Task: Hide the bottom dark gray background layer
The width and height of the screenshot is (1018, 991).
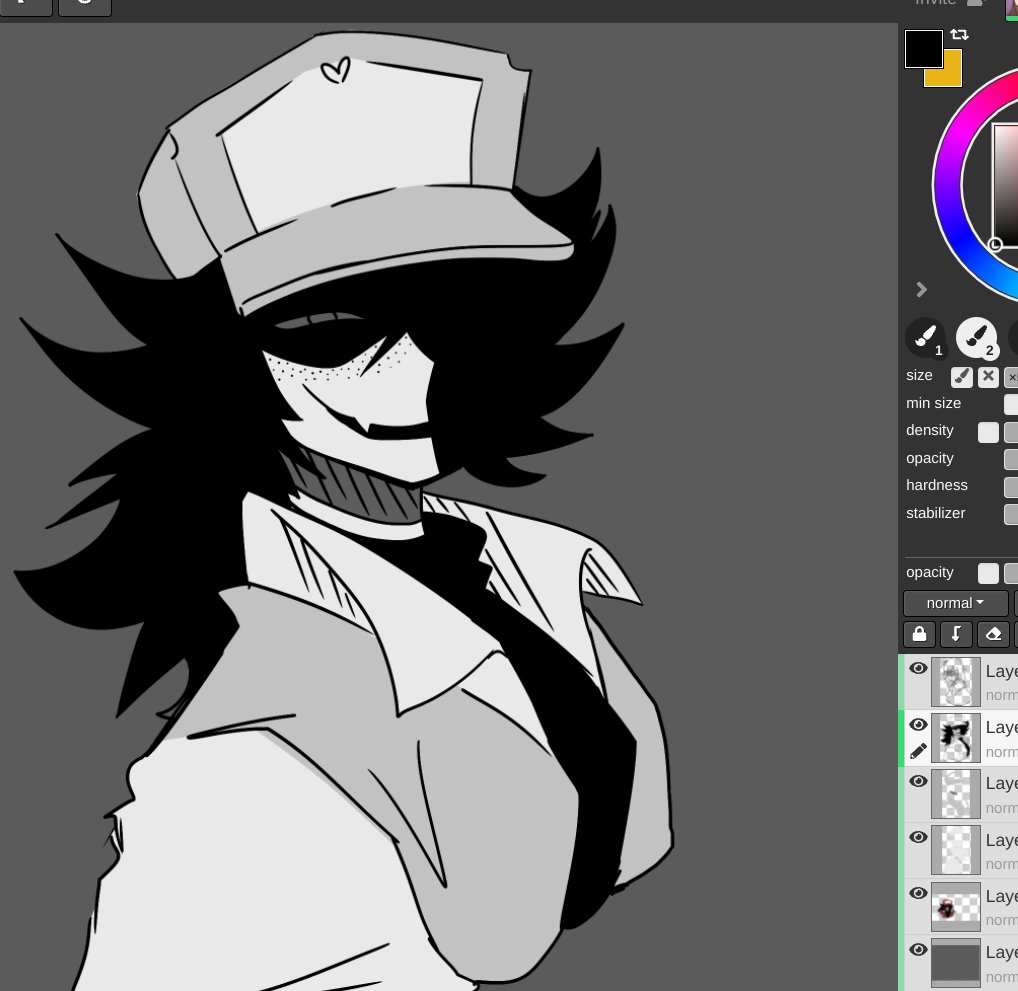Action: point(918,950)
